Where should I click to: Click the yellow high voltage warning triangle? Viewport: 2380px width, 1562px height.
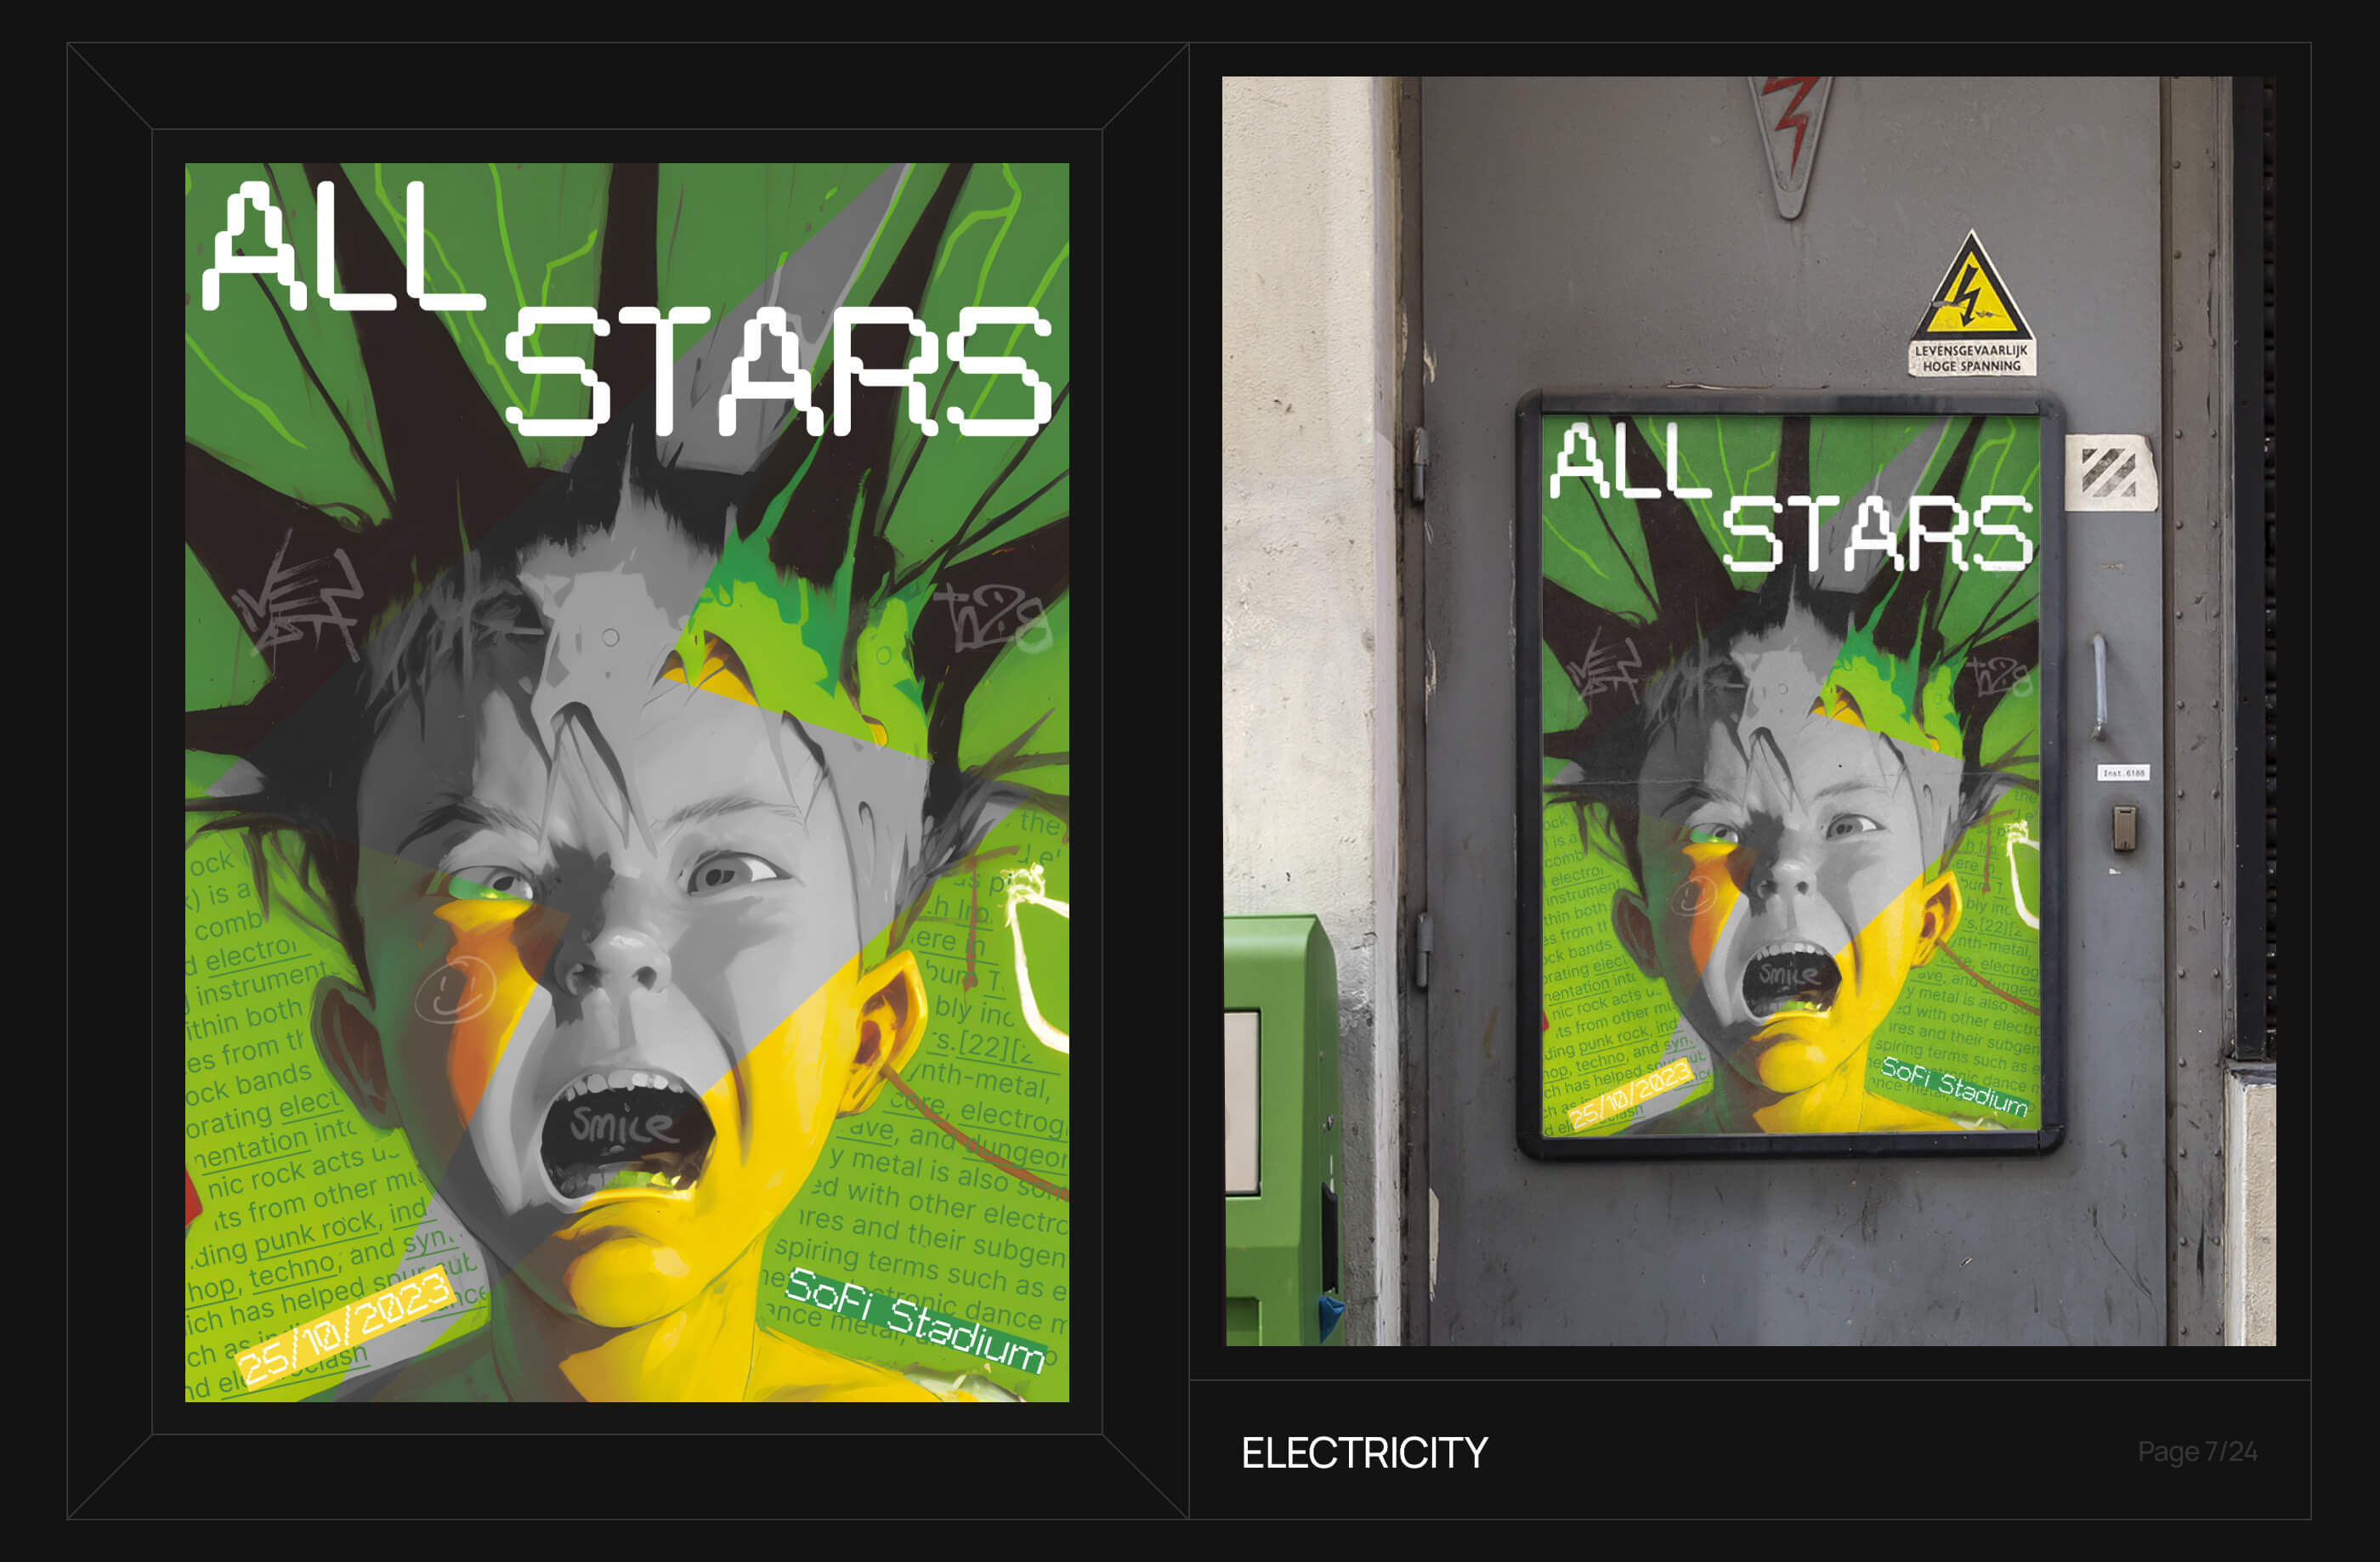1971,289
